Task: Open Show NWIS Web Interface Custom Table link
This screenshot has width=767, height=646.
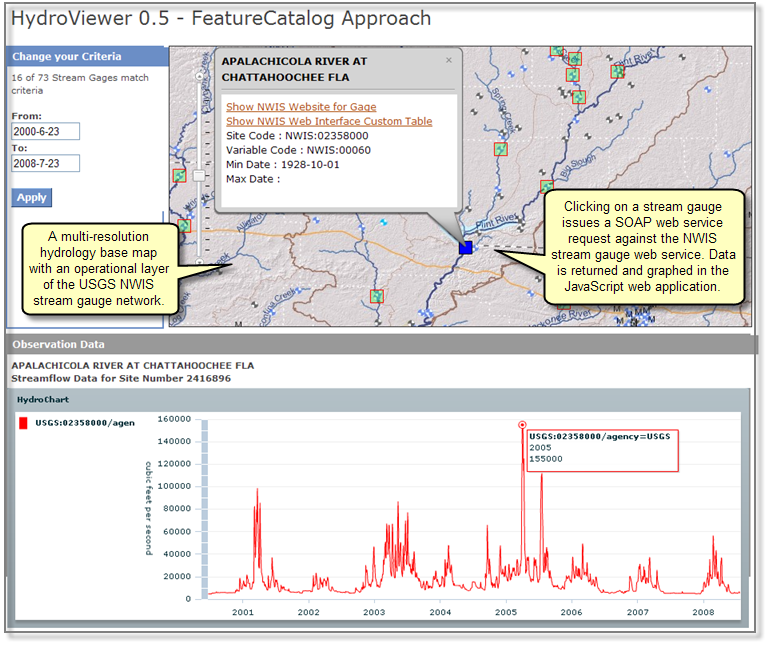Action: tap(329, 121)
